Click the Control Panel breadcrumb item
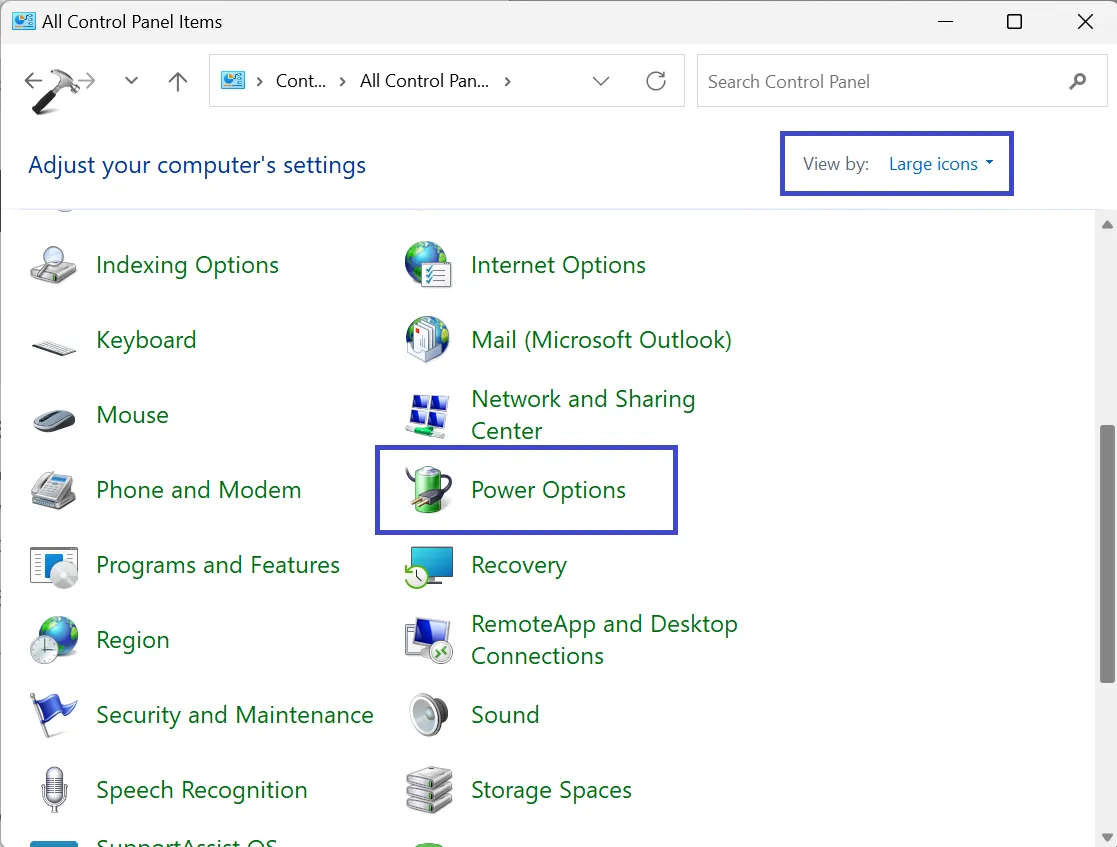Screen dimensions: 1117x847 (300, 81)
